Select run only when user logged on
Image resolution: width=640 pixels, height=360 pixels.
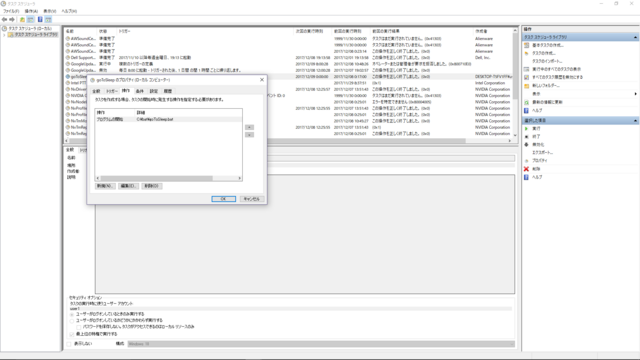pos(72,314)
